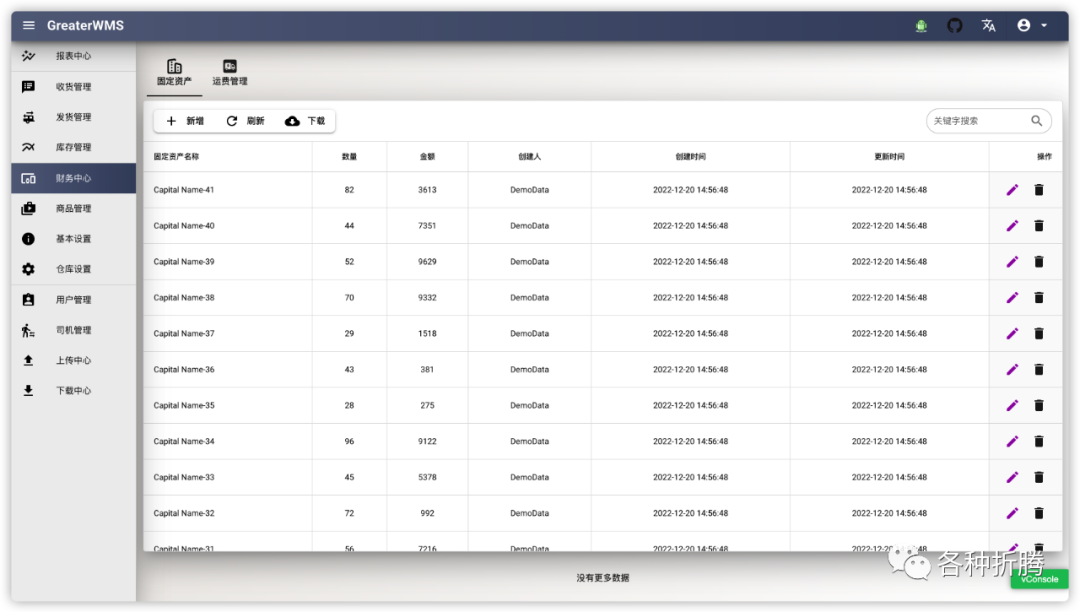Viewport: 1080px width, 612px height.
Task: Switch to the 固定资产 tab
Action: (174, 72)
